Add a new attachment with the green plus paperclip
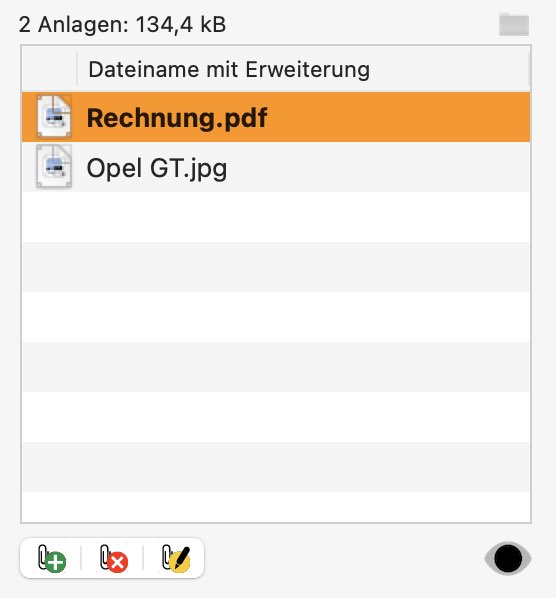Image resolution: width=556 pixels, height=598 pixels. 52,558
